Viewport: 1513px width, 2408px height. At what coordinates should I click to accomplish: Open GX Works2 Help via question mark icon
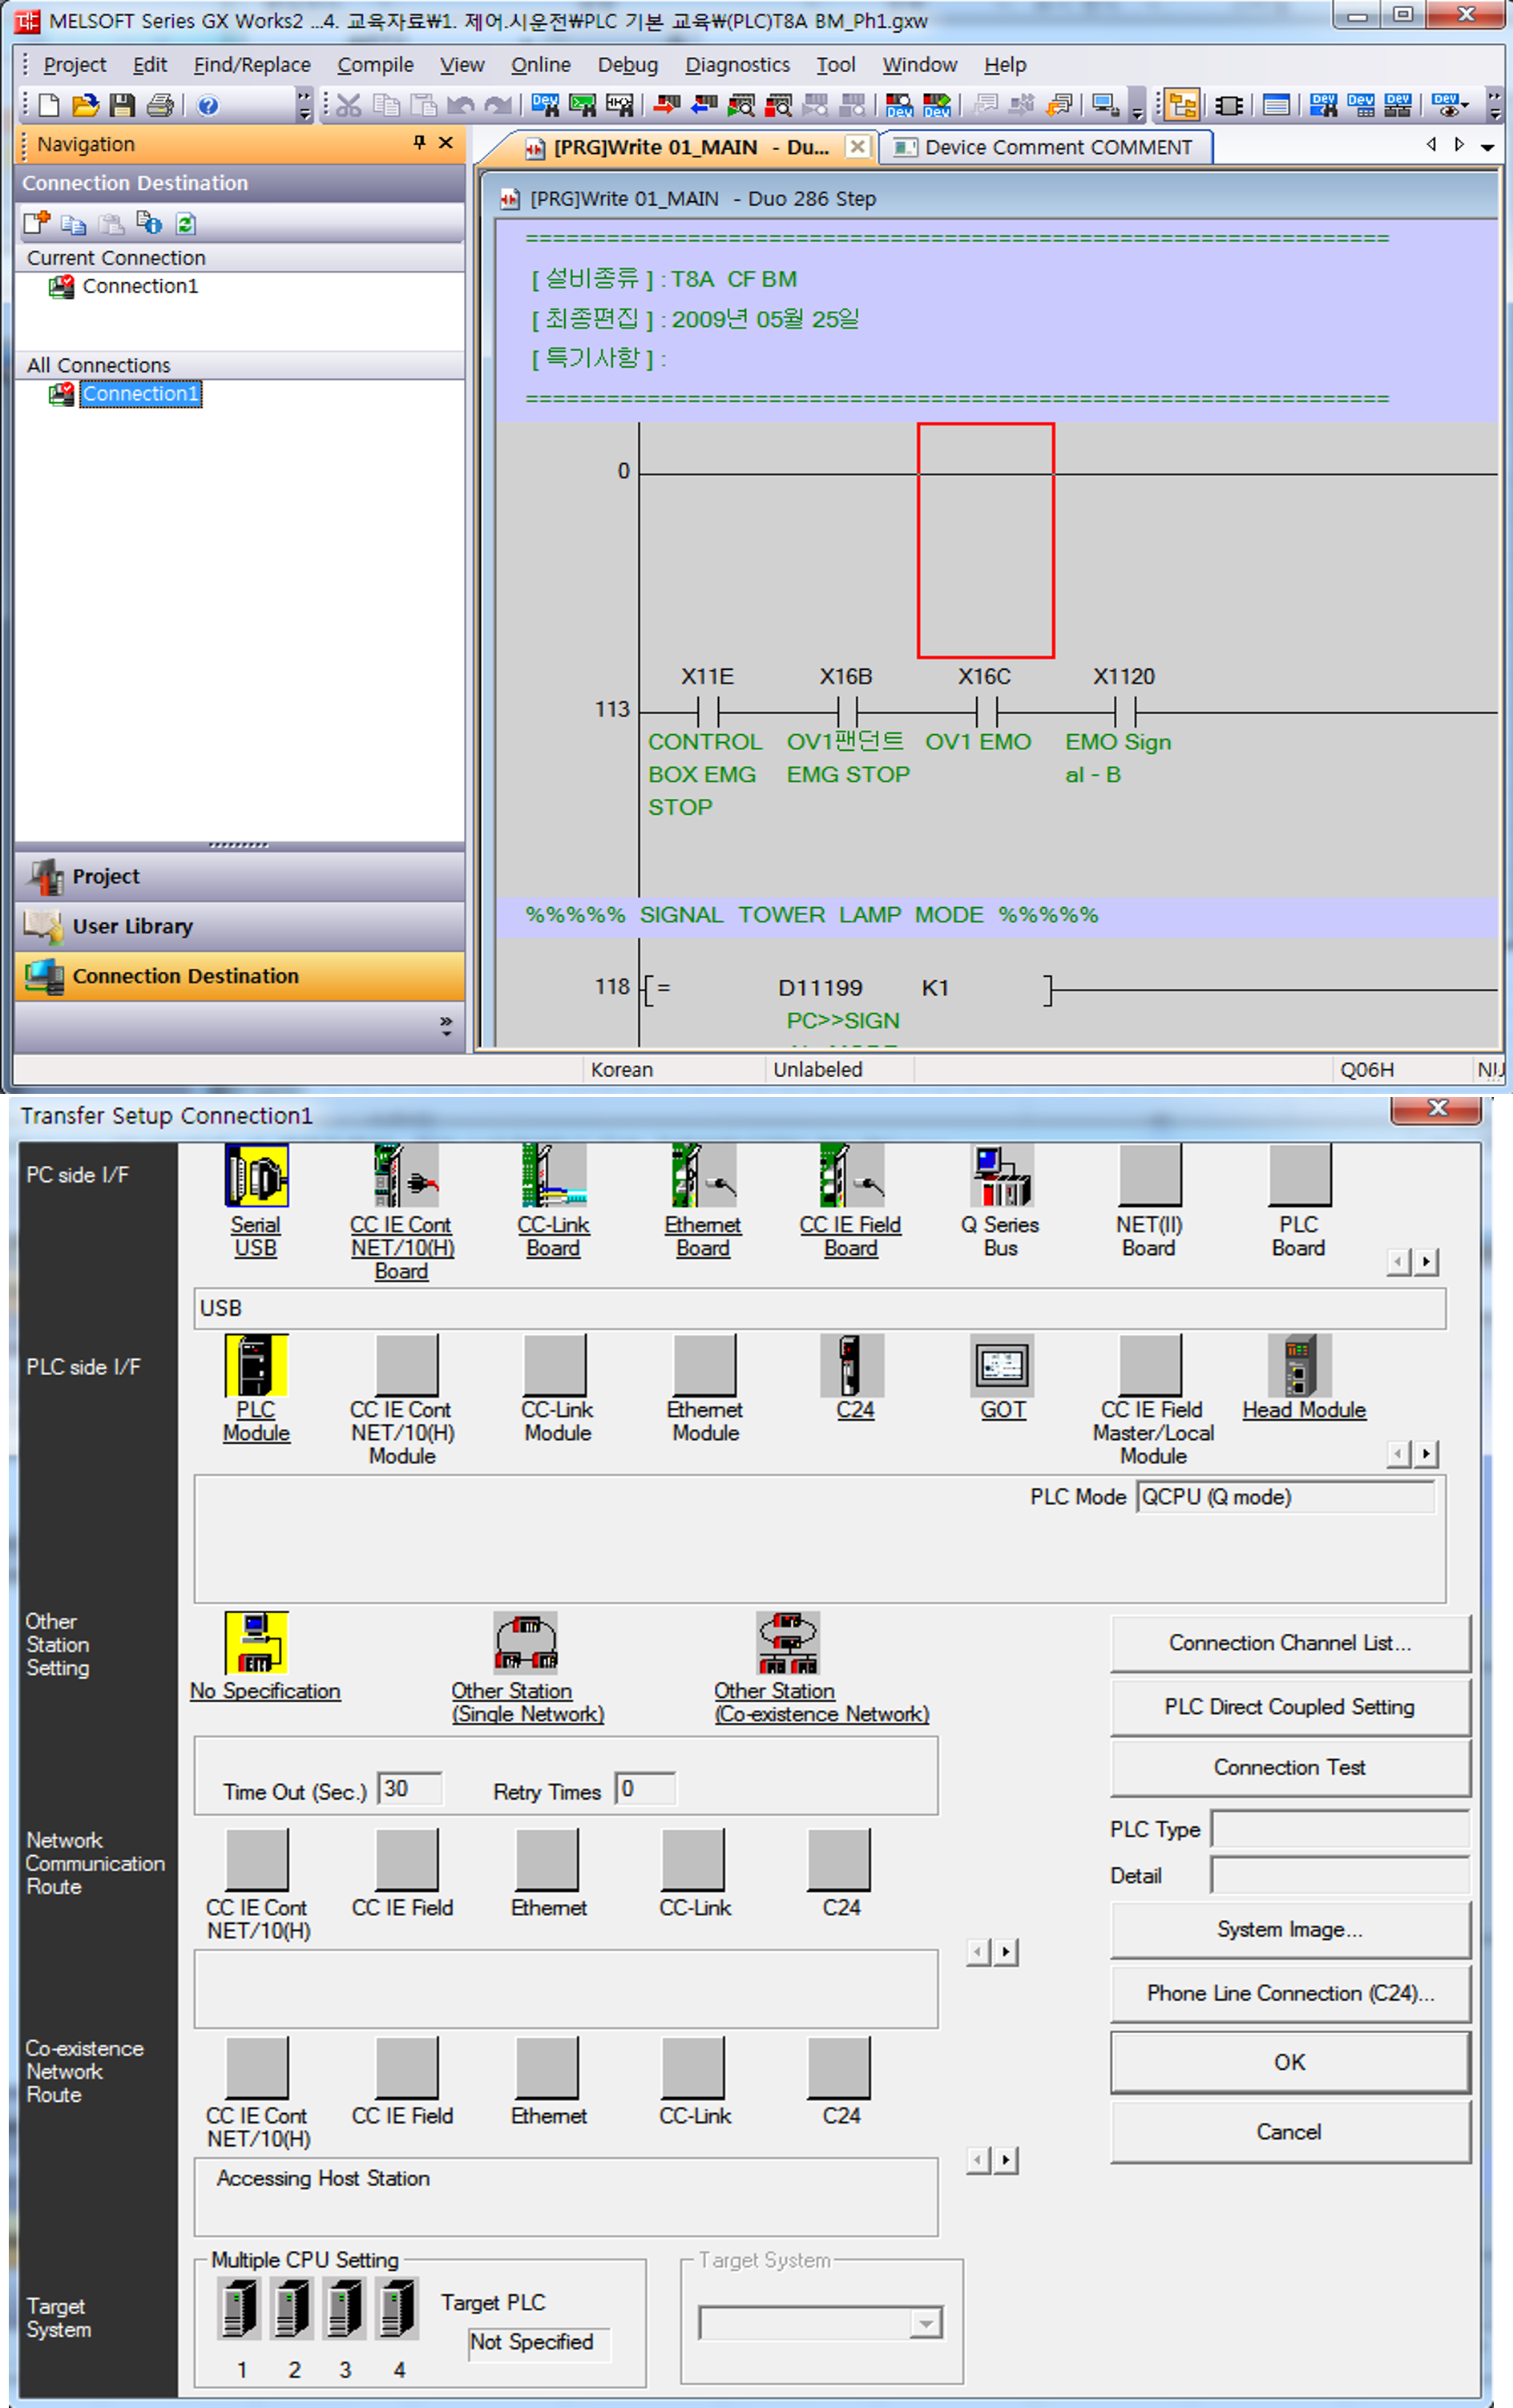tap(208, 105)
